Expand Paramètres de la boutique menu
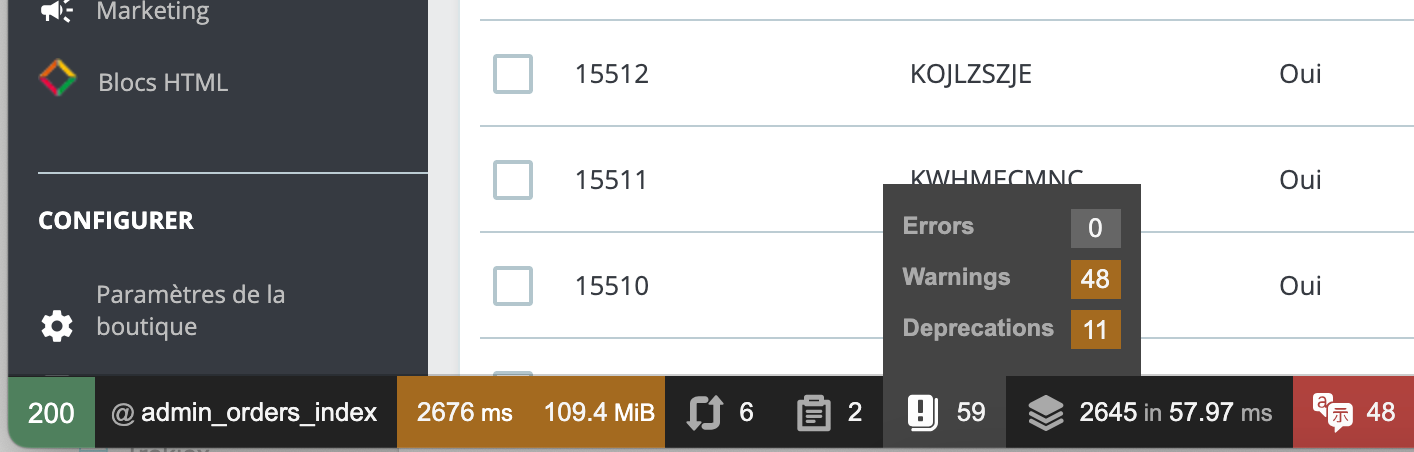Viewport: 1414px width, 452px height. [191, 311]
